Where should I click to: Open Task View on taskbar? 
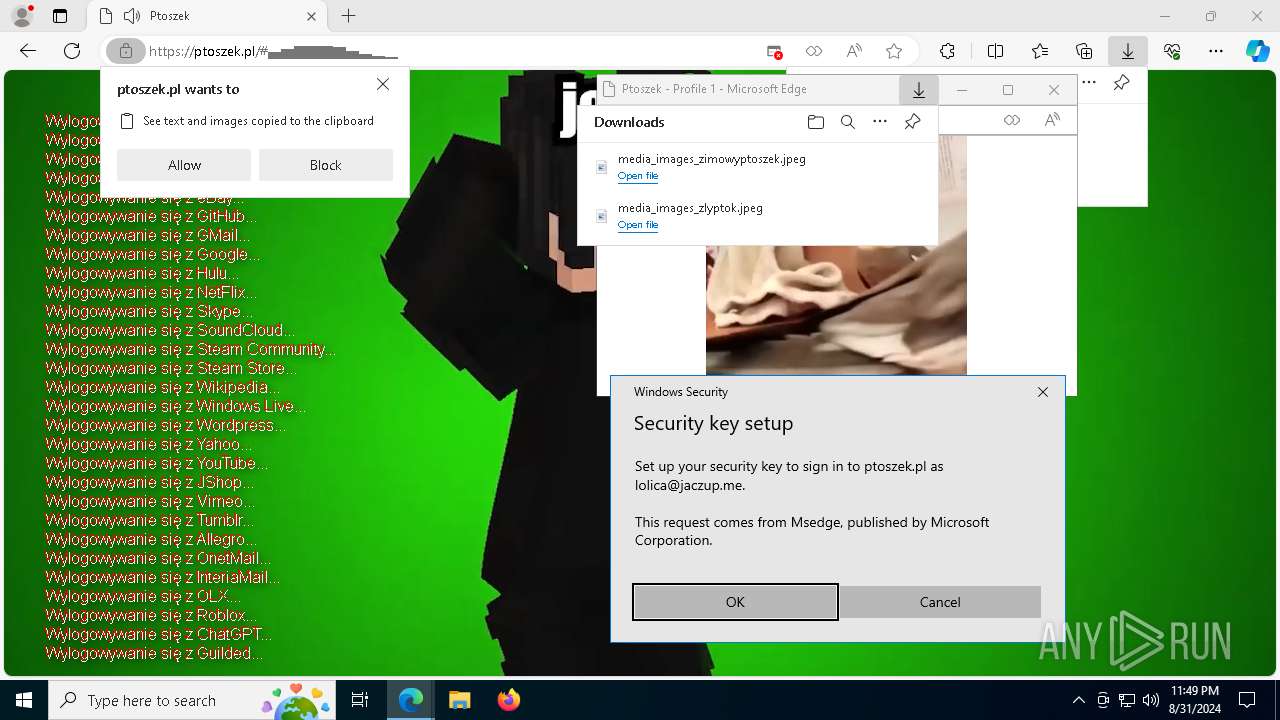[360, 700]
